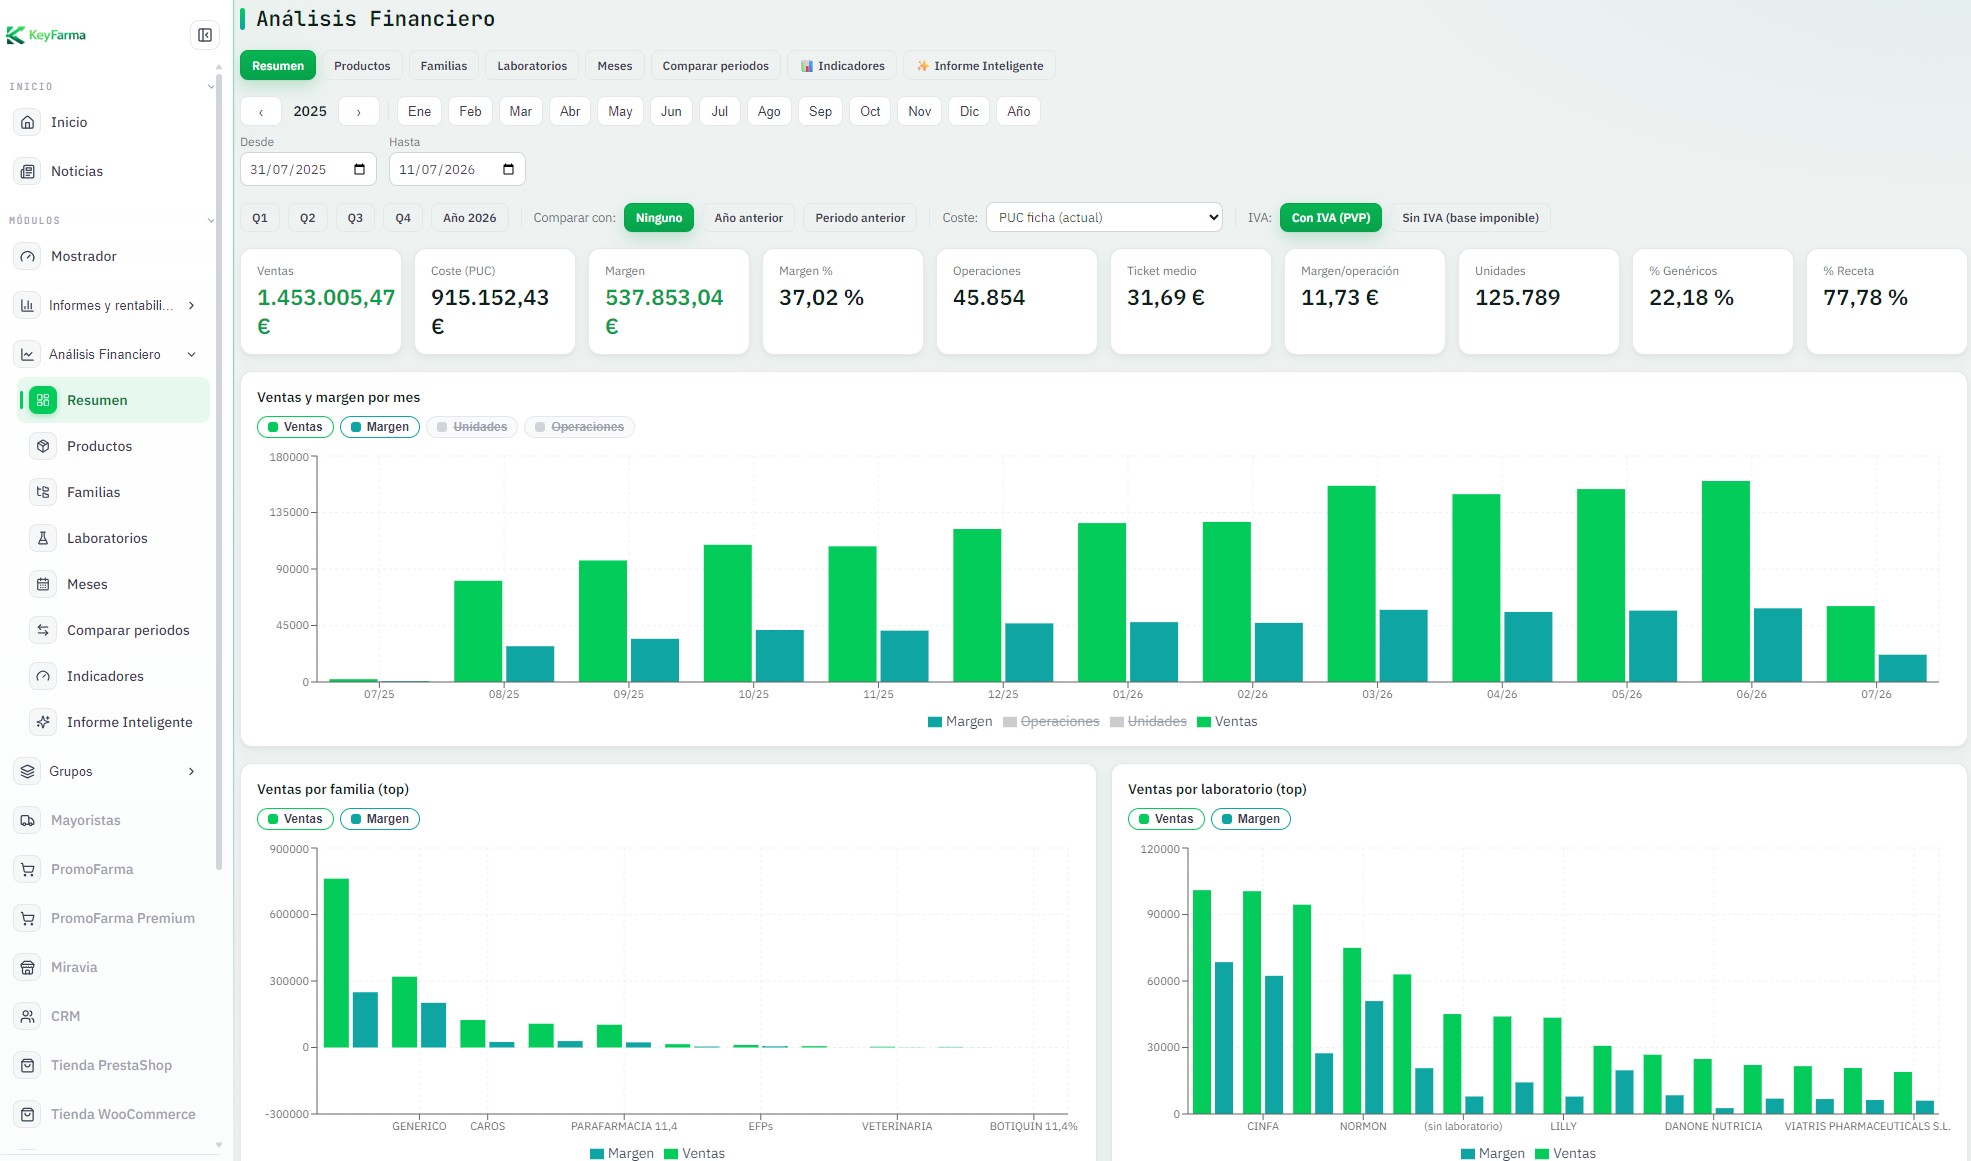Click the Inicio home icon
The height and width of the screenshot is (1161, 1971).
[x=28, y=122]
